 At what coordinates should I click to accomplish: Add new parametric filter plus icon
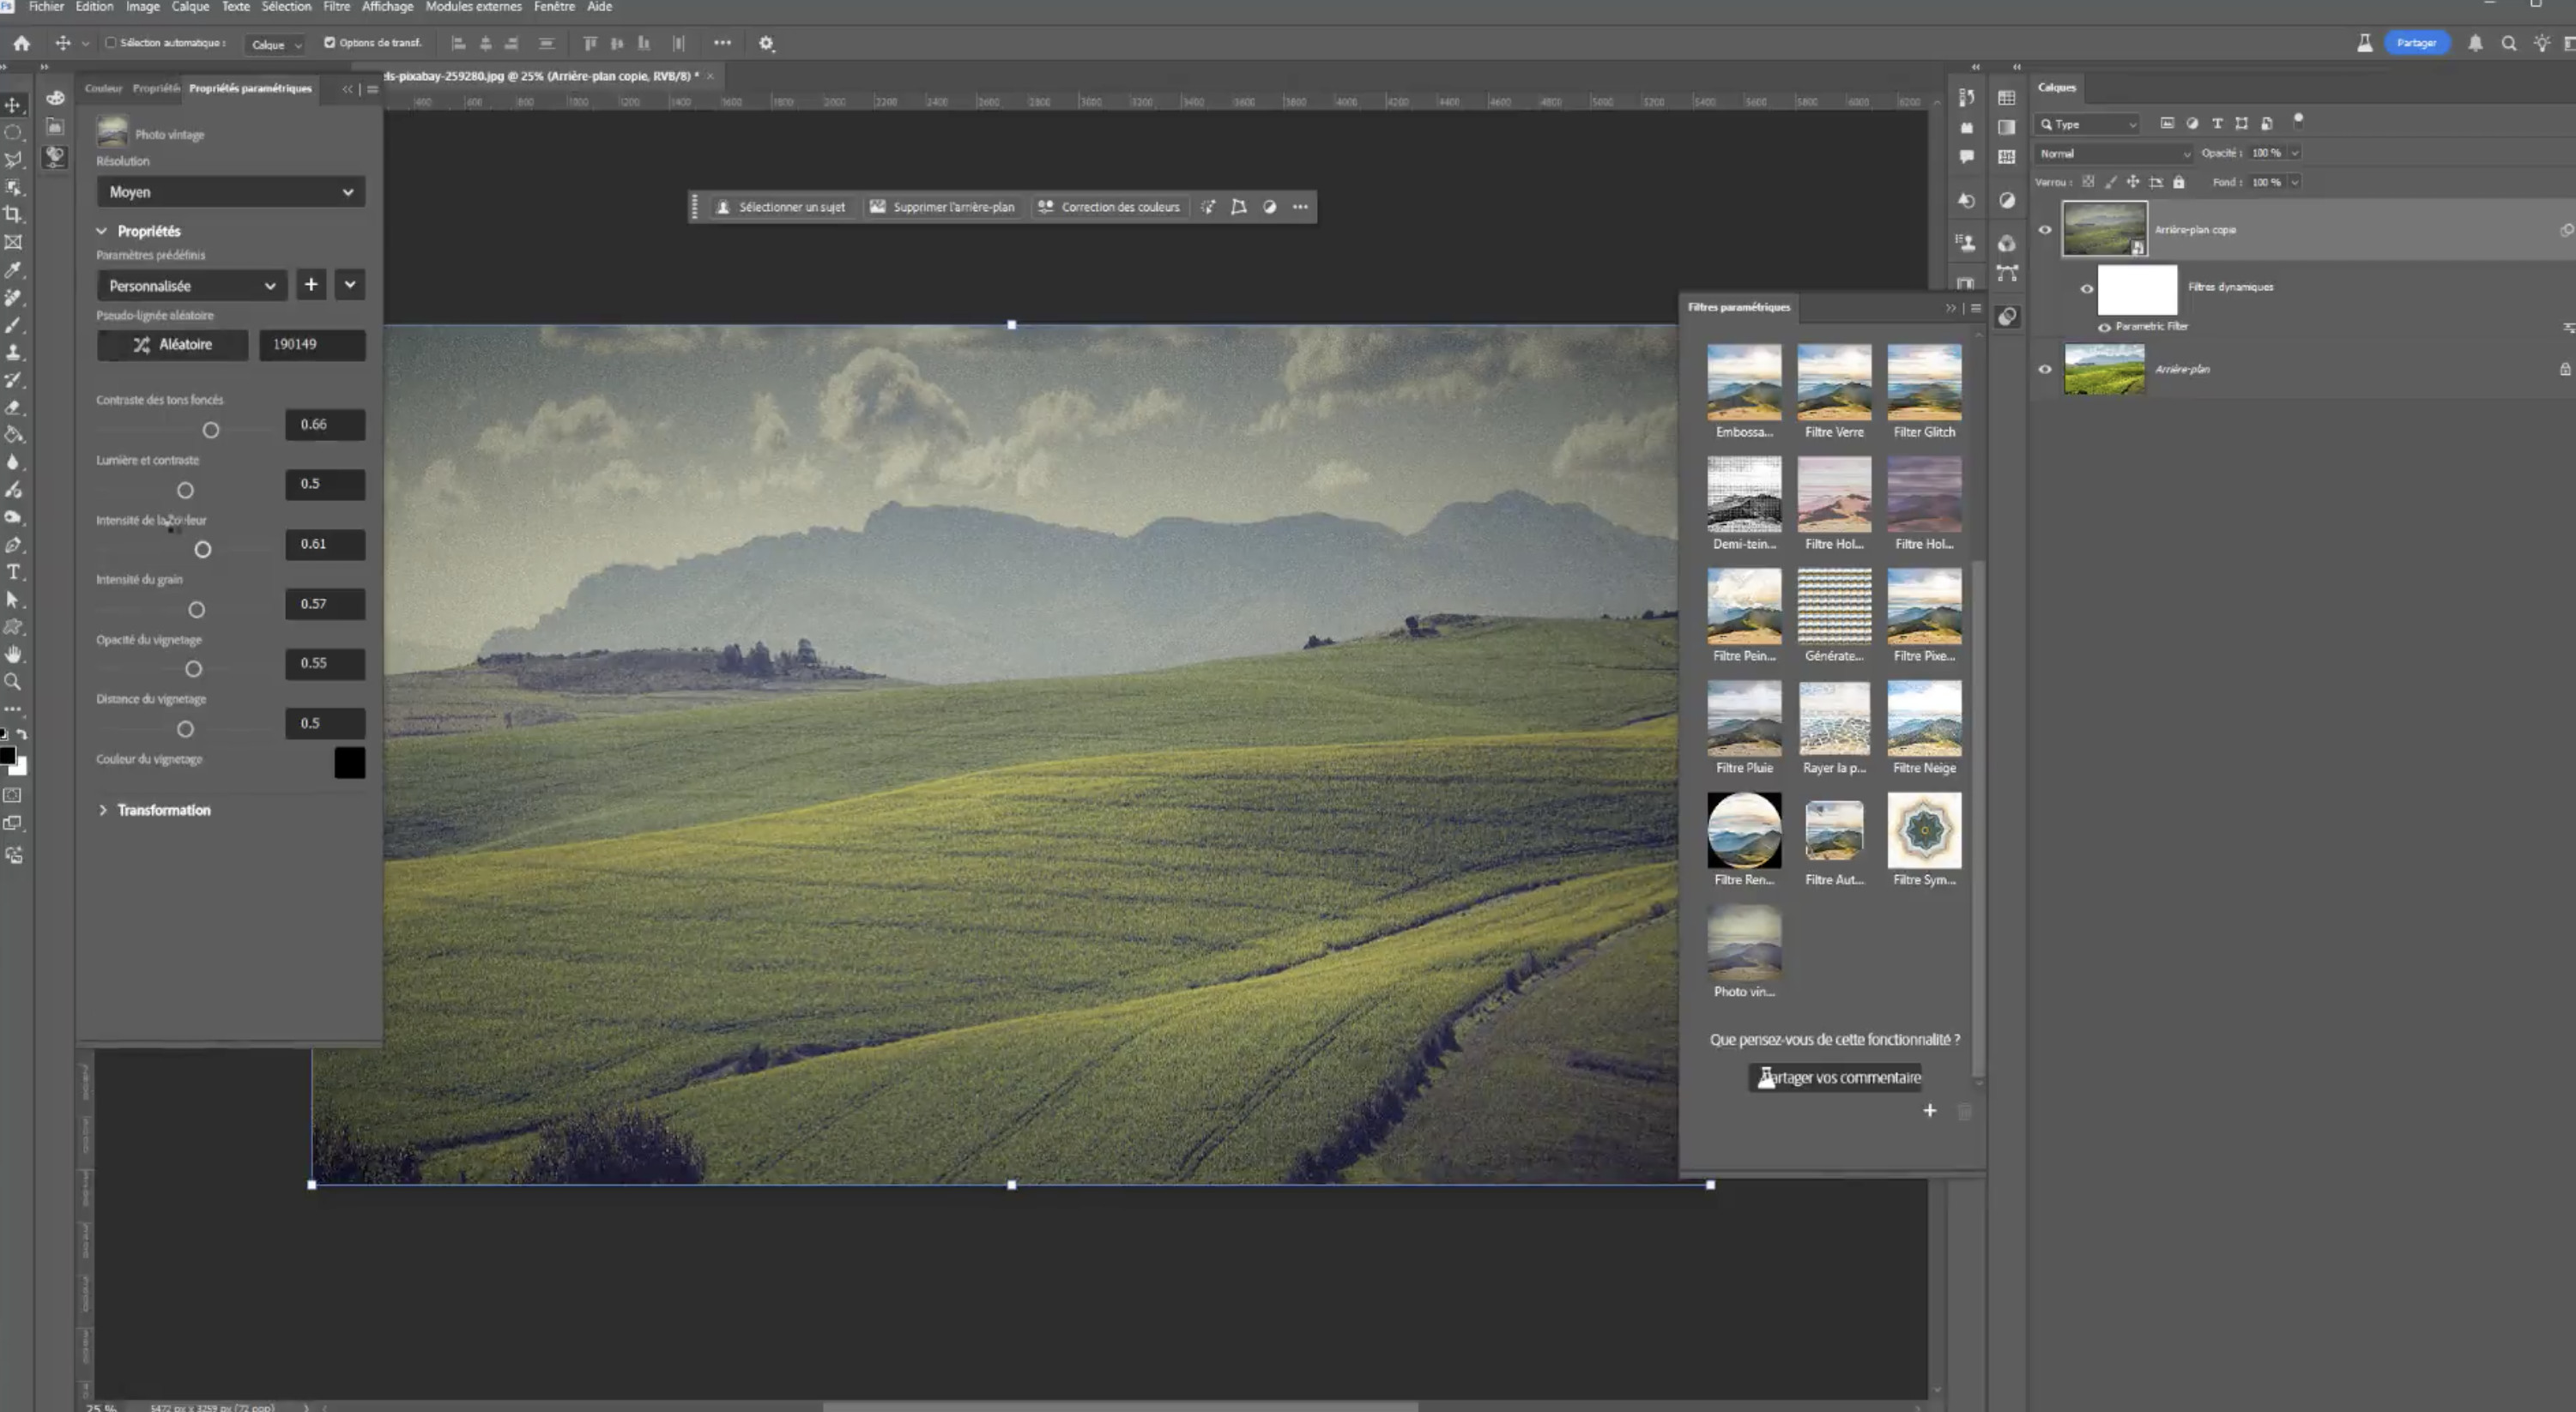1930,1110
